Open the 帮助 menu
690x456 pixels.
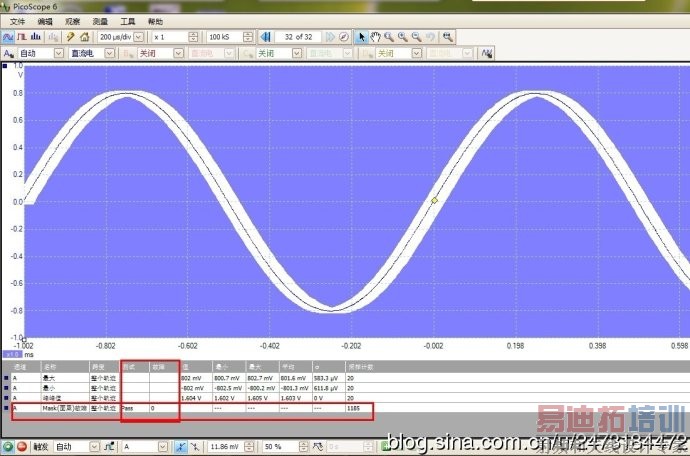(155, 22)
